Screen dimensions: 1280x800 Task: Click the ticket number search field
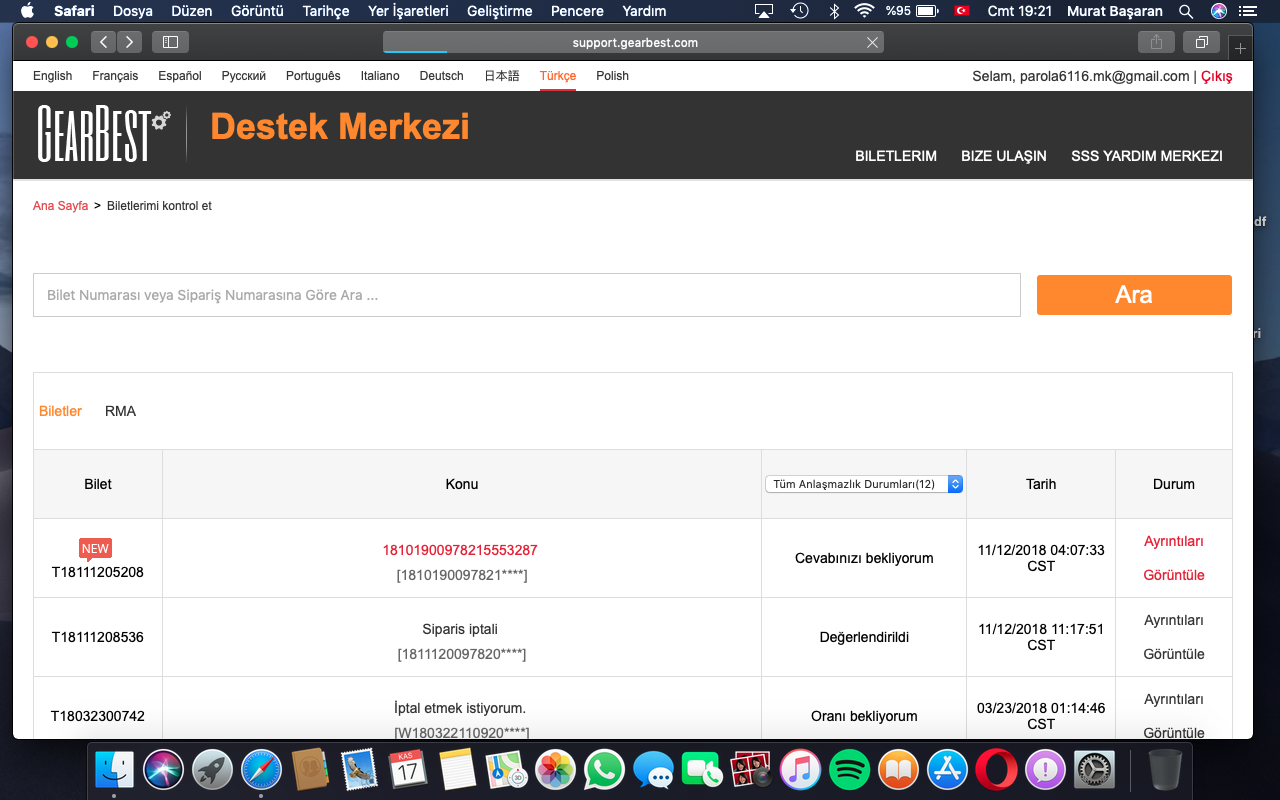tap(527, 295)
